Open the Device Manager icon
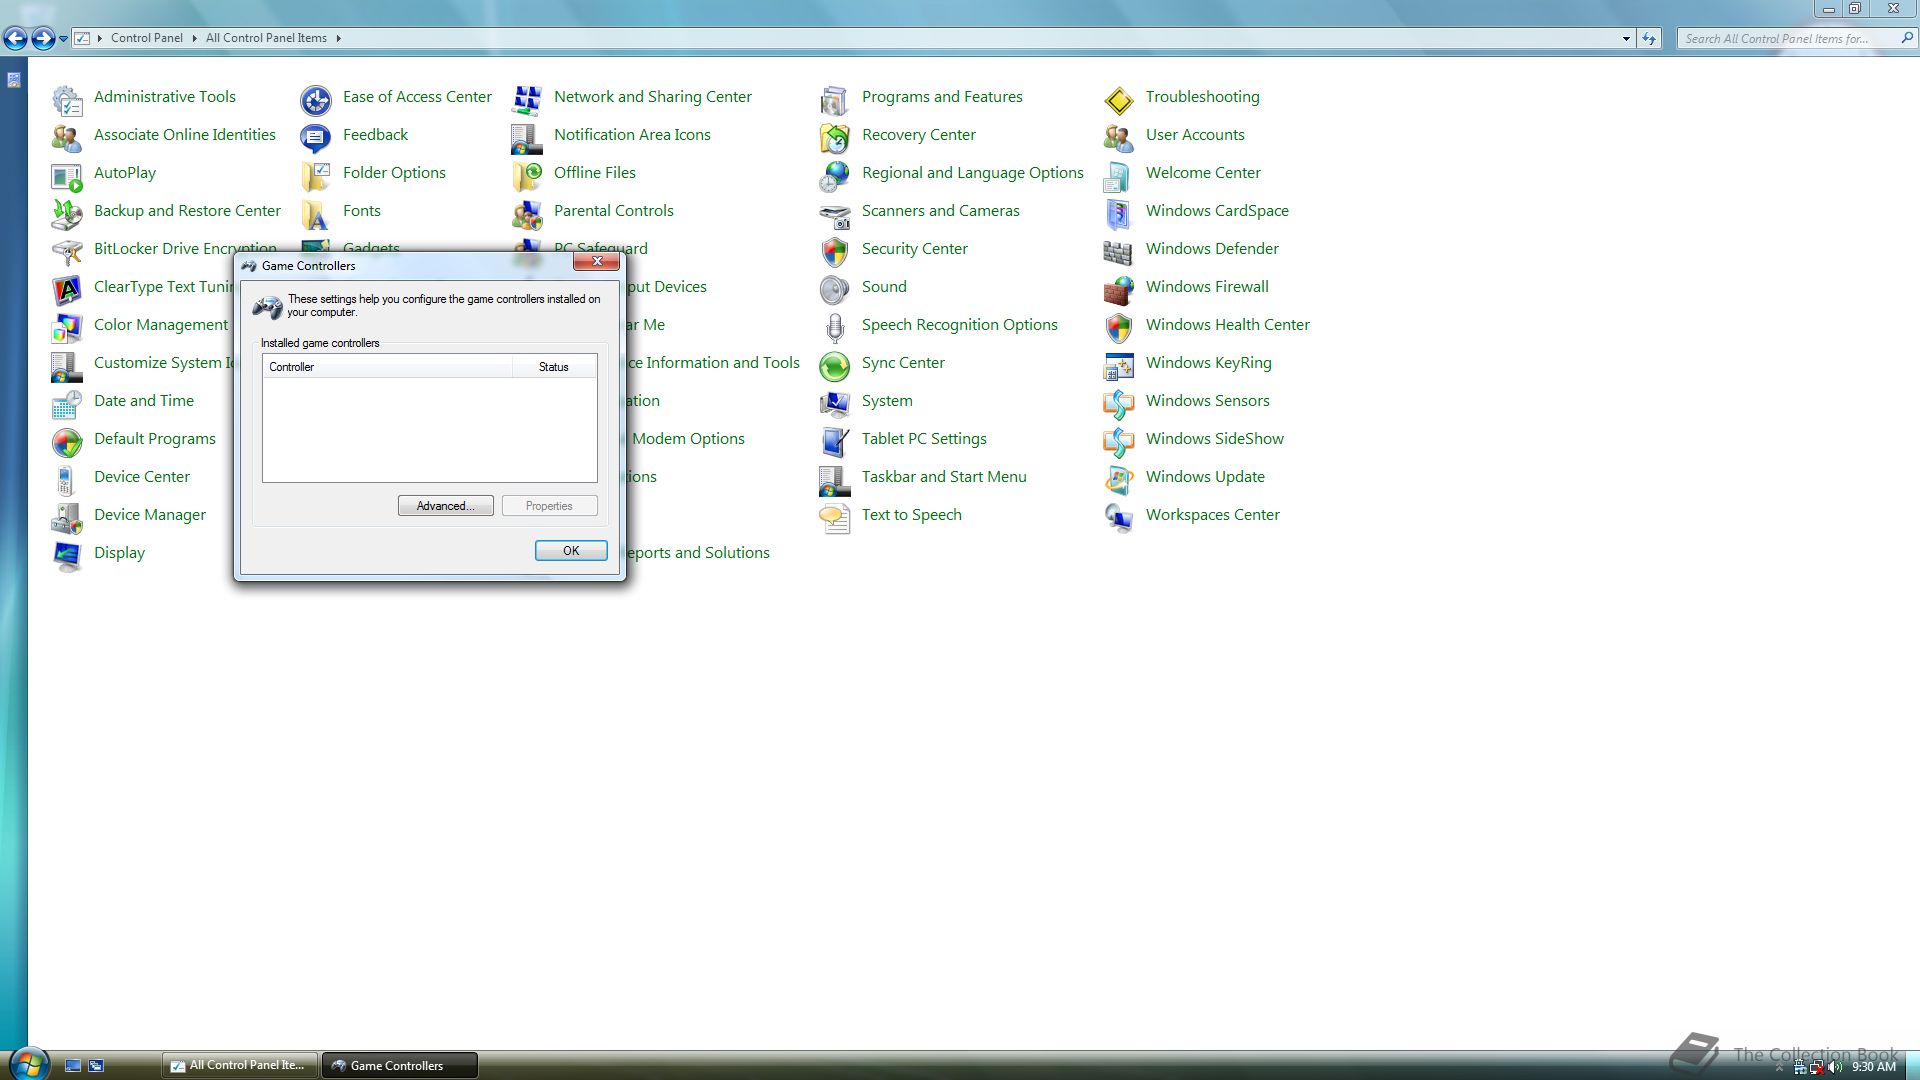The width and height of the screenshot is (1920, 1080). tap(67, 518)
